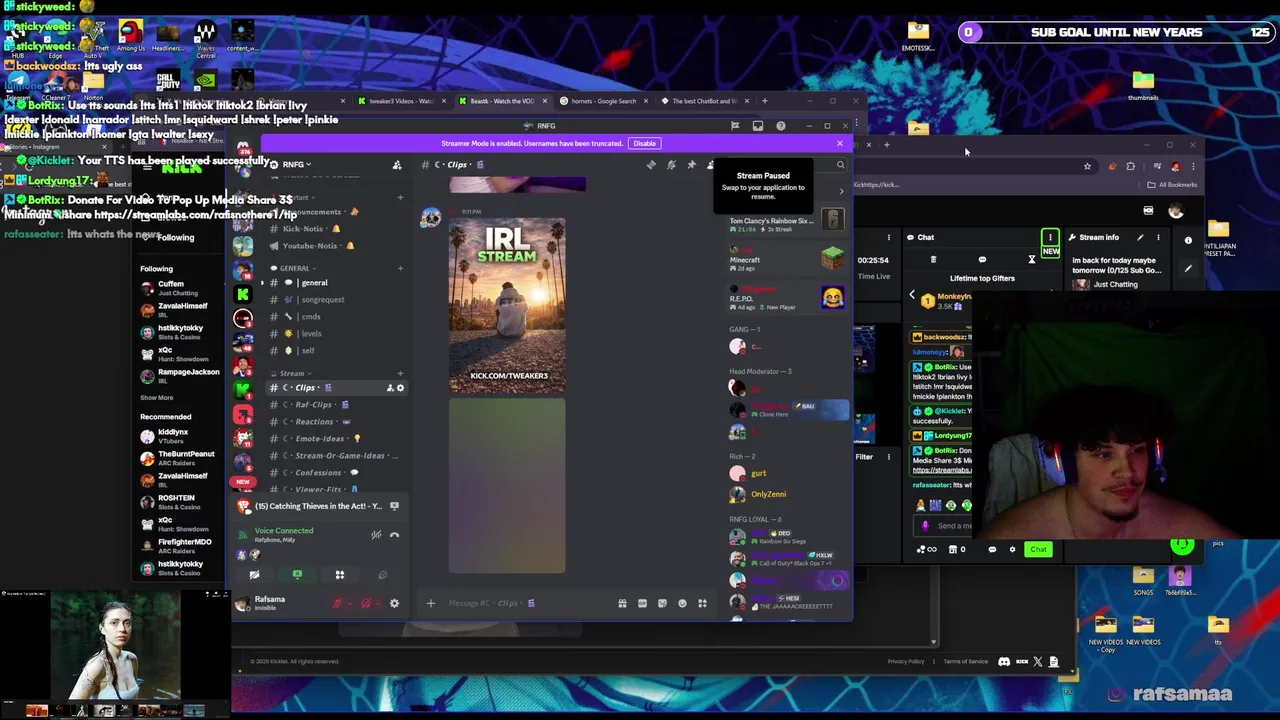Open Discord help question mark icon
1280x720 pixels.
pos(781,126)
